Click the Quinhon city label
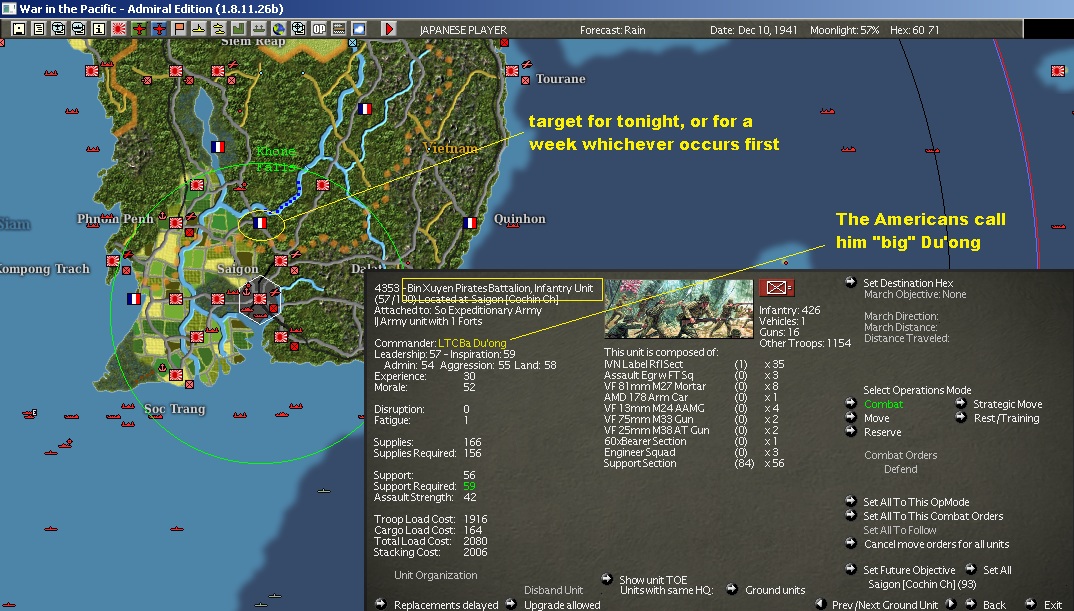1074x611 pixels. (519, 219)
